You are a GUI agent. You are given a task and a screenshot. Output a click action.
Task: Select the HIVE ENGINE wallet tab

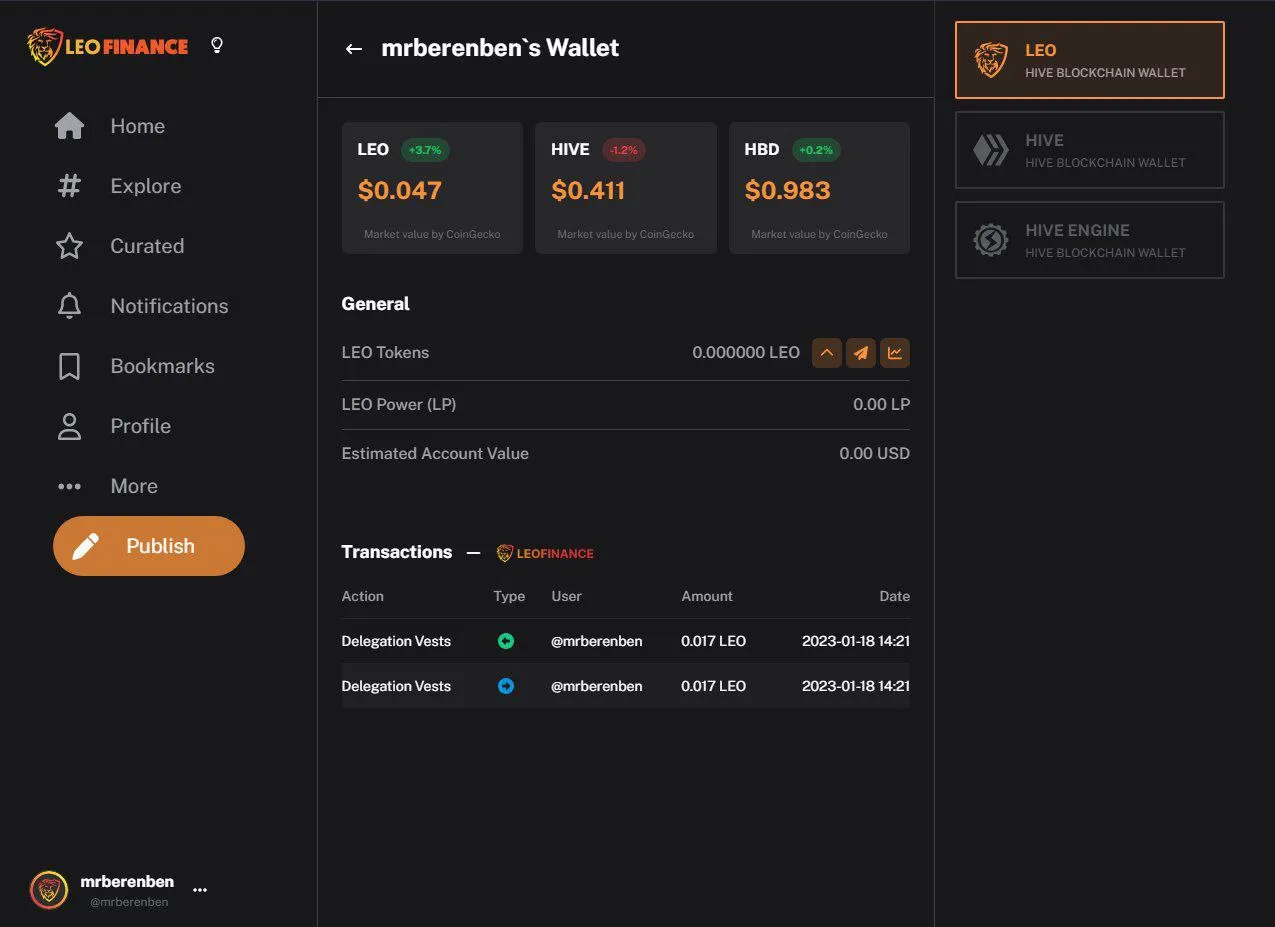coord(1089,240)
